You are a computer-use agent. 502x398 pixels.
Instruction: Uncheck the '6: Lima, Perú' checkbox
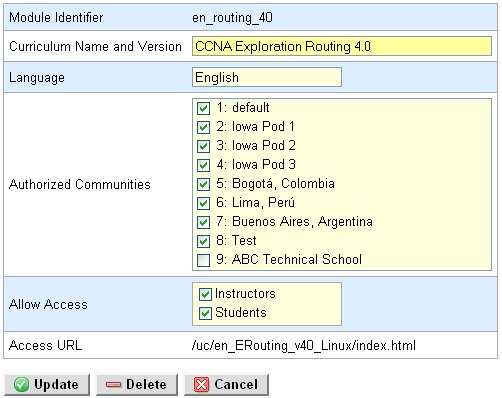coord(203,203)
